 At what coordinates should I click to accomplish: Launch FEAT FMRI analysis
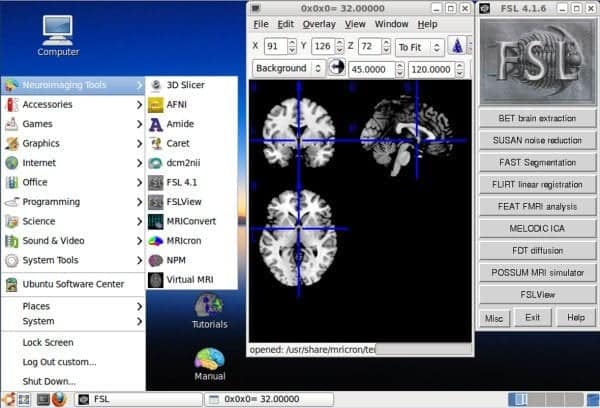click(537, 207)
